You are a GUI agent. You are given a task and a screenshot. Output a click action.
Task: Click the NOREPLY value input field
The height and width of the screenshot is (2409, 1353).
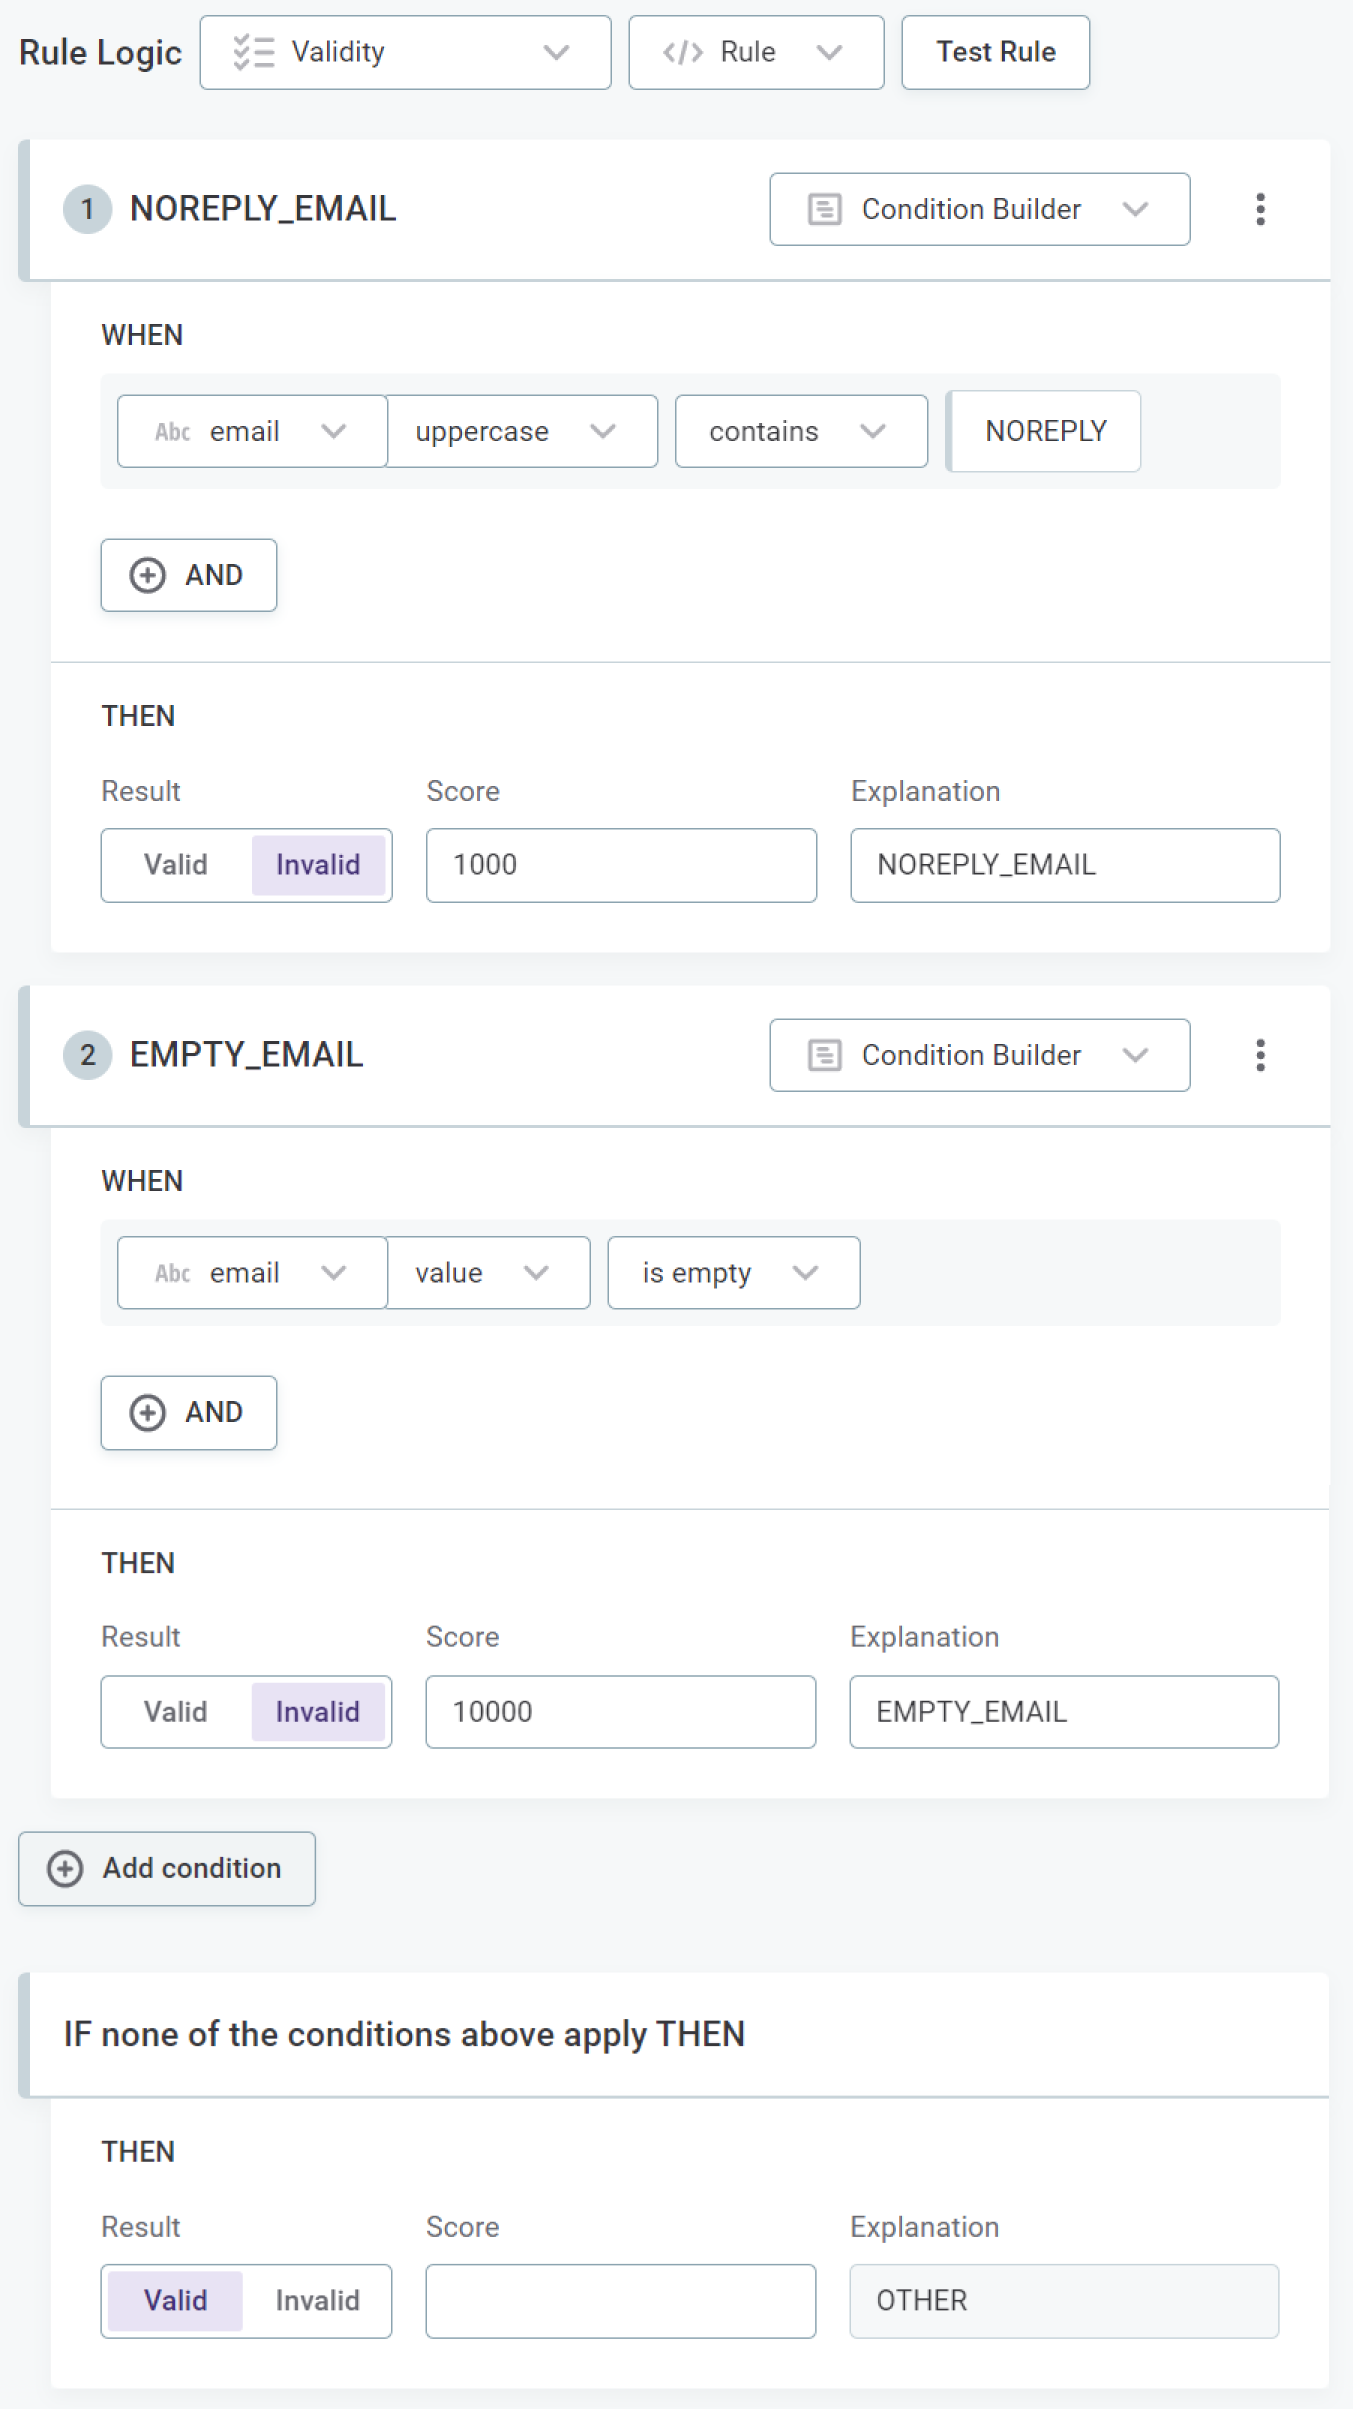(1045, 431)
